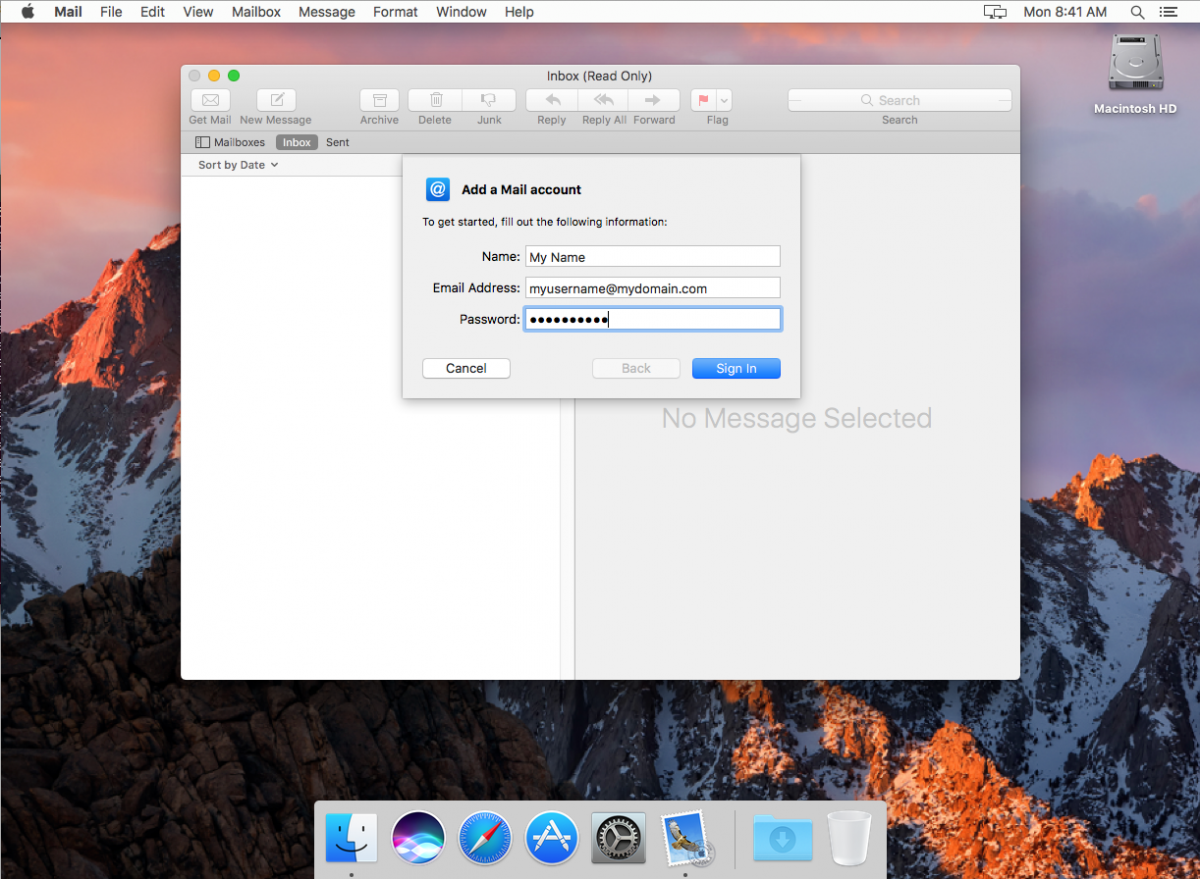Click the 'Add a Mail account' heading
The width and height of the screenshot is (1200, 879).
point(521,189)
